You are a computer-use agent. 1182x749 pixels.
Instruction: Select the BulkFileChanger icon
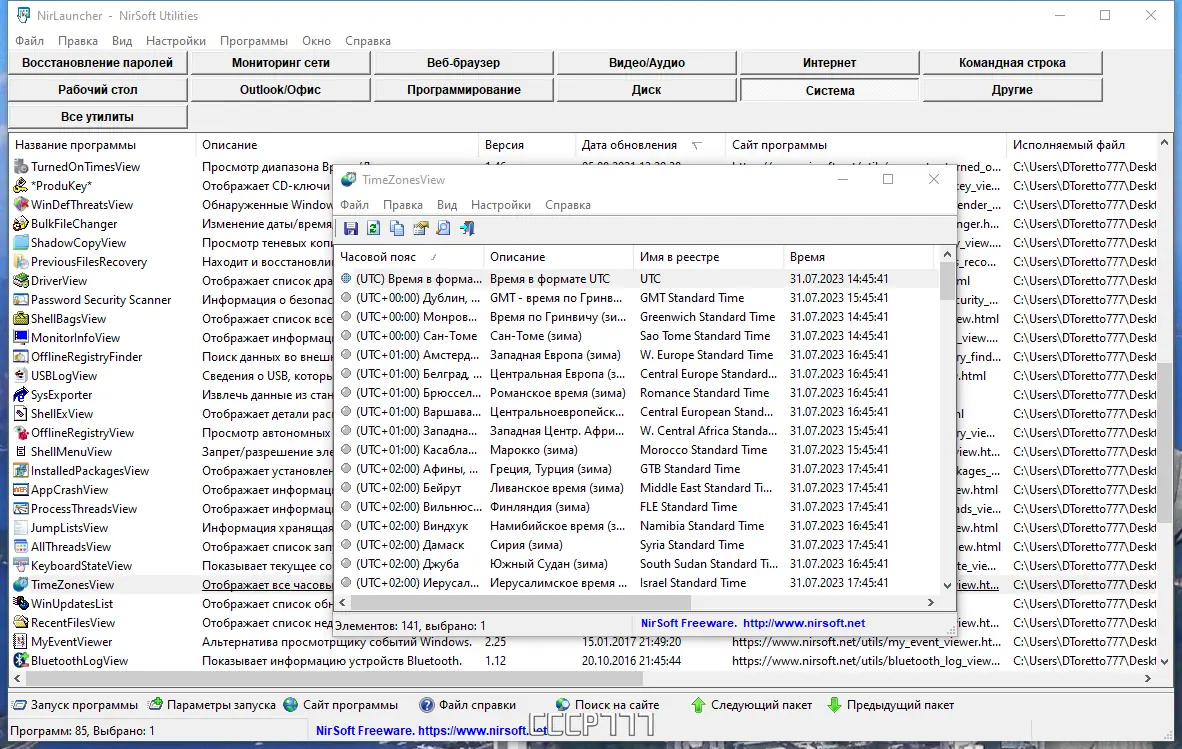coord(21,224)
